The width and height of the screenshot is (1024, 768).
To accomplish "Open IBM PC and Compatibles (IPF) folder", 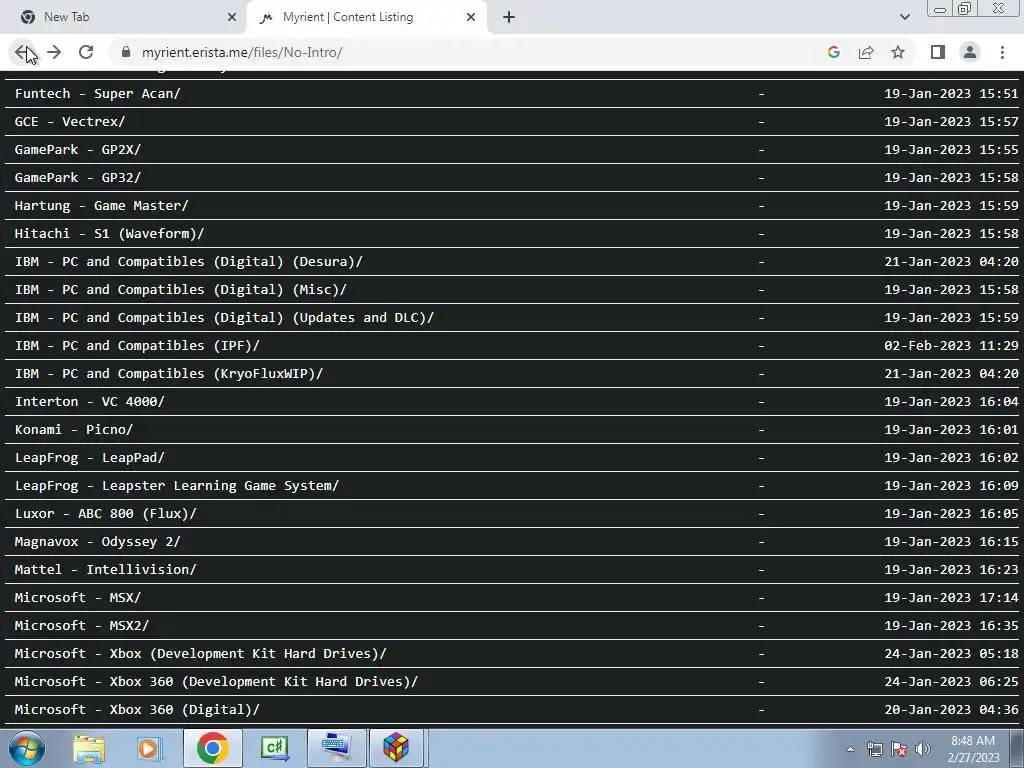I will point(137,345).
